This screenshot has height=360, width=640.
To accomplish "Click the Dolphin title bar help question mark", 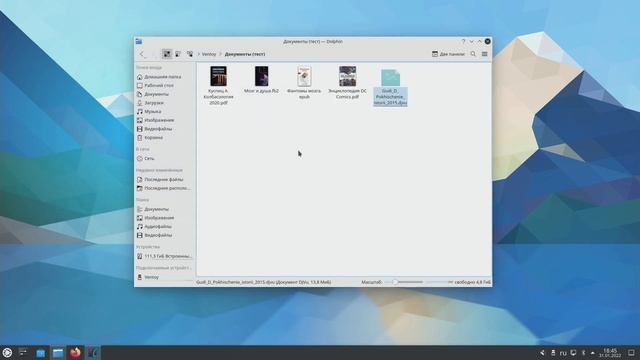I will click(463, 42).
